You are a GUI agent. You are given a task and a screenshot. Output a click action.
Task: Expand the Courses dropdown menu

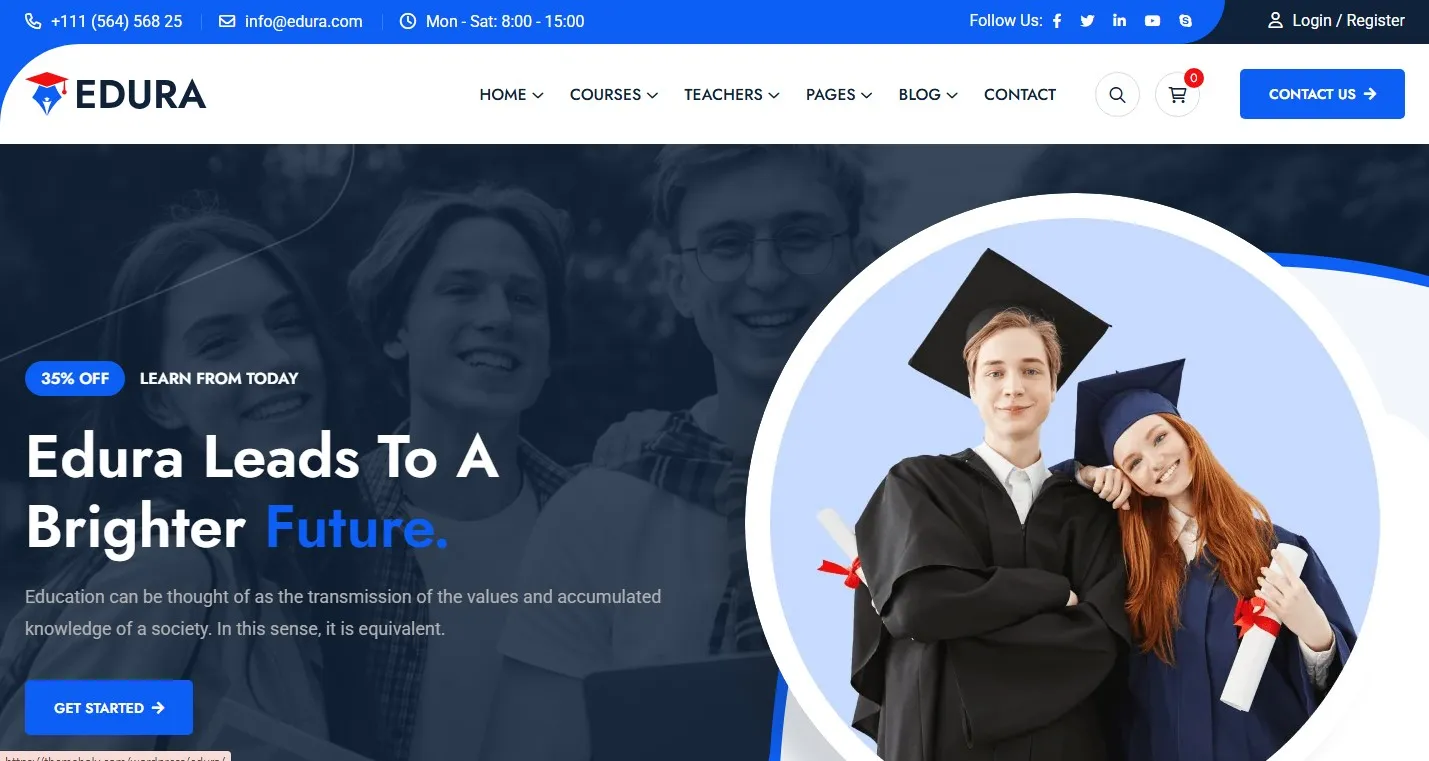pos(614,94)
